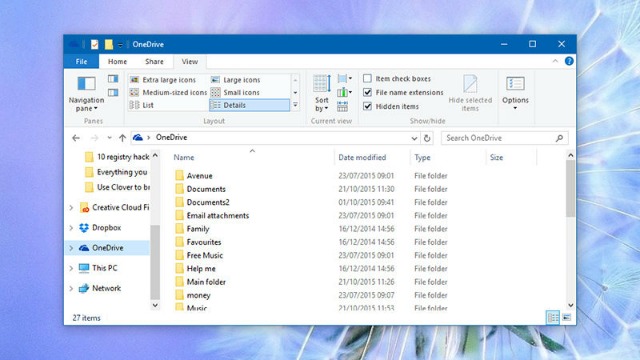640x360 pixels.
Task: Open the Add columns icon dropdown
Action: click(x=344, y=92)
